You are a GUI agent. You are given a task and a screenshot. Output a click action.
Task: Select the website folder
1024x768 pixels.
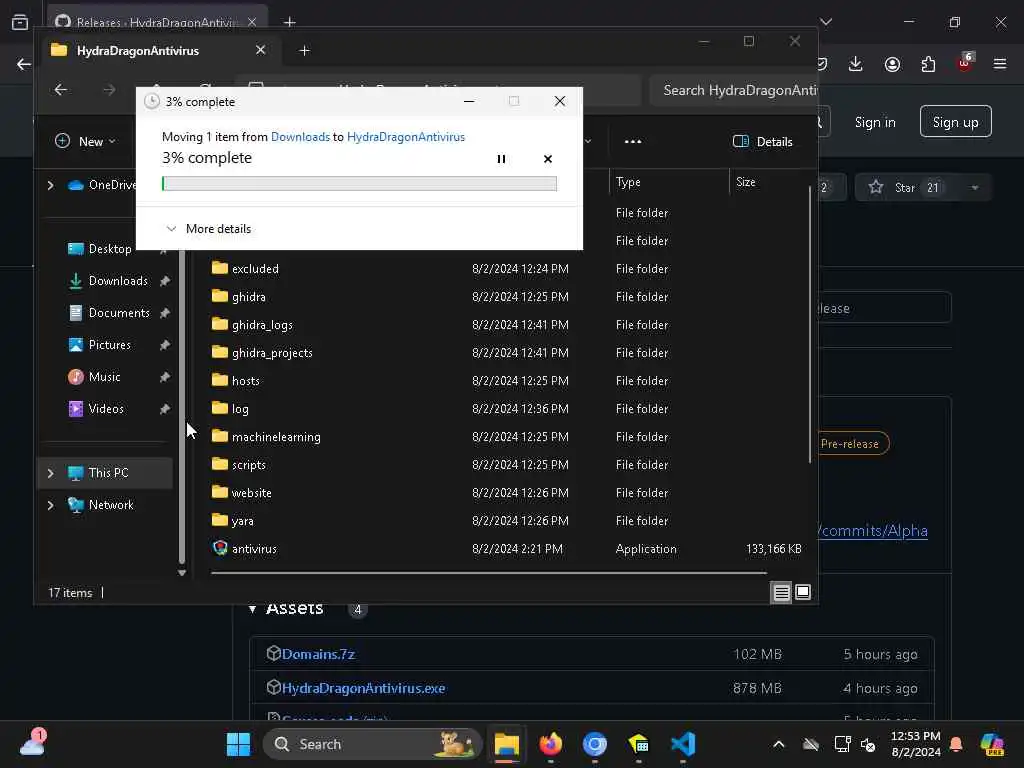(241, 493)
